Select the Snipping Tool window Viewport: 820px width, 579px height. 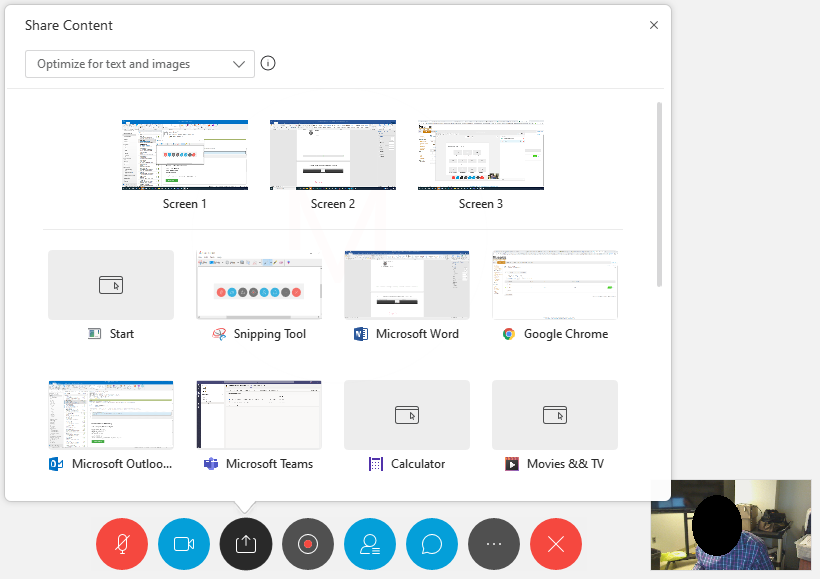pos(259,285)
